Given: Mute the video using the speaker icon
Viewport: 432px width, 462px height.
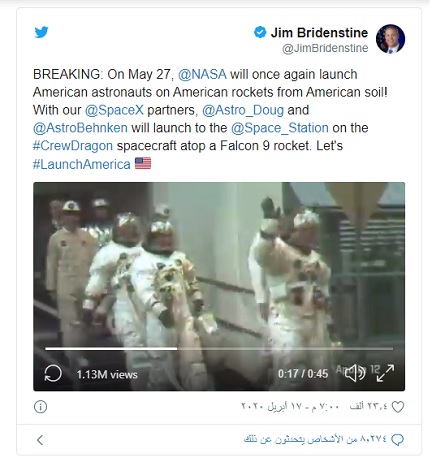Looking at the screenshot, I should [355, 373].
